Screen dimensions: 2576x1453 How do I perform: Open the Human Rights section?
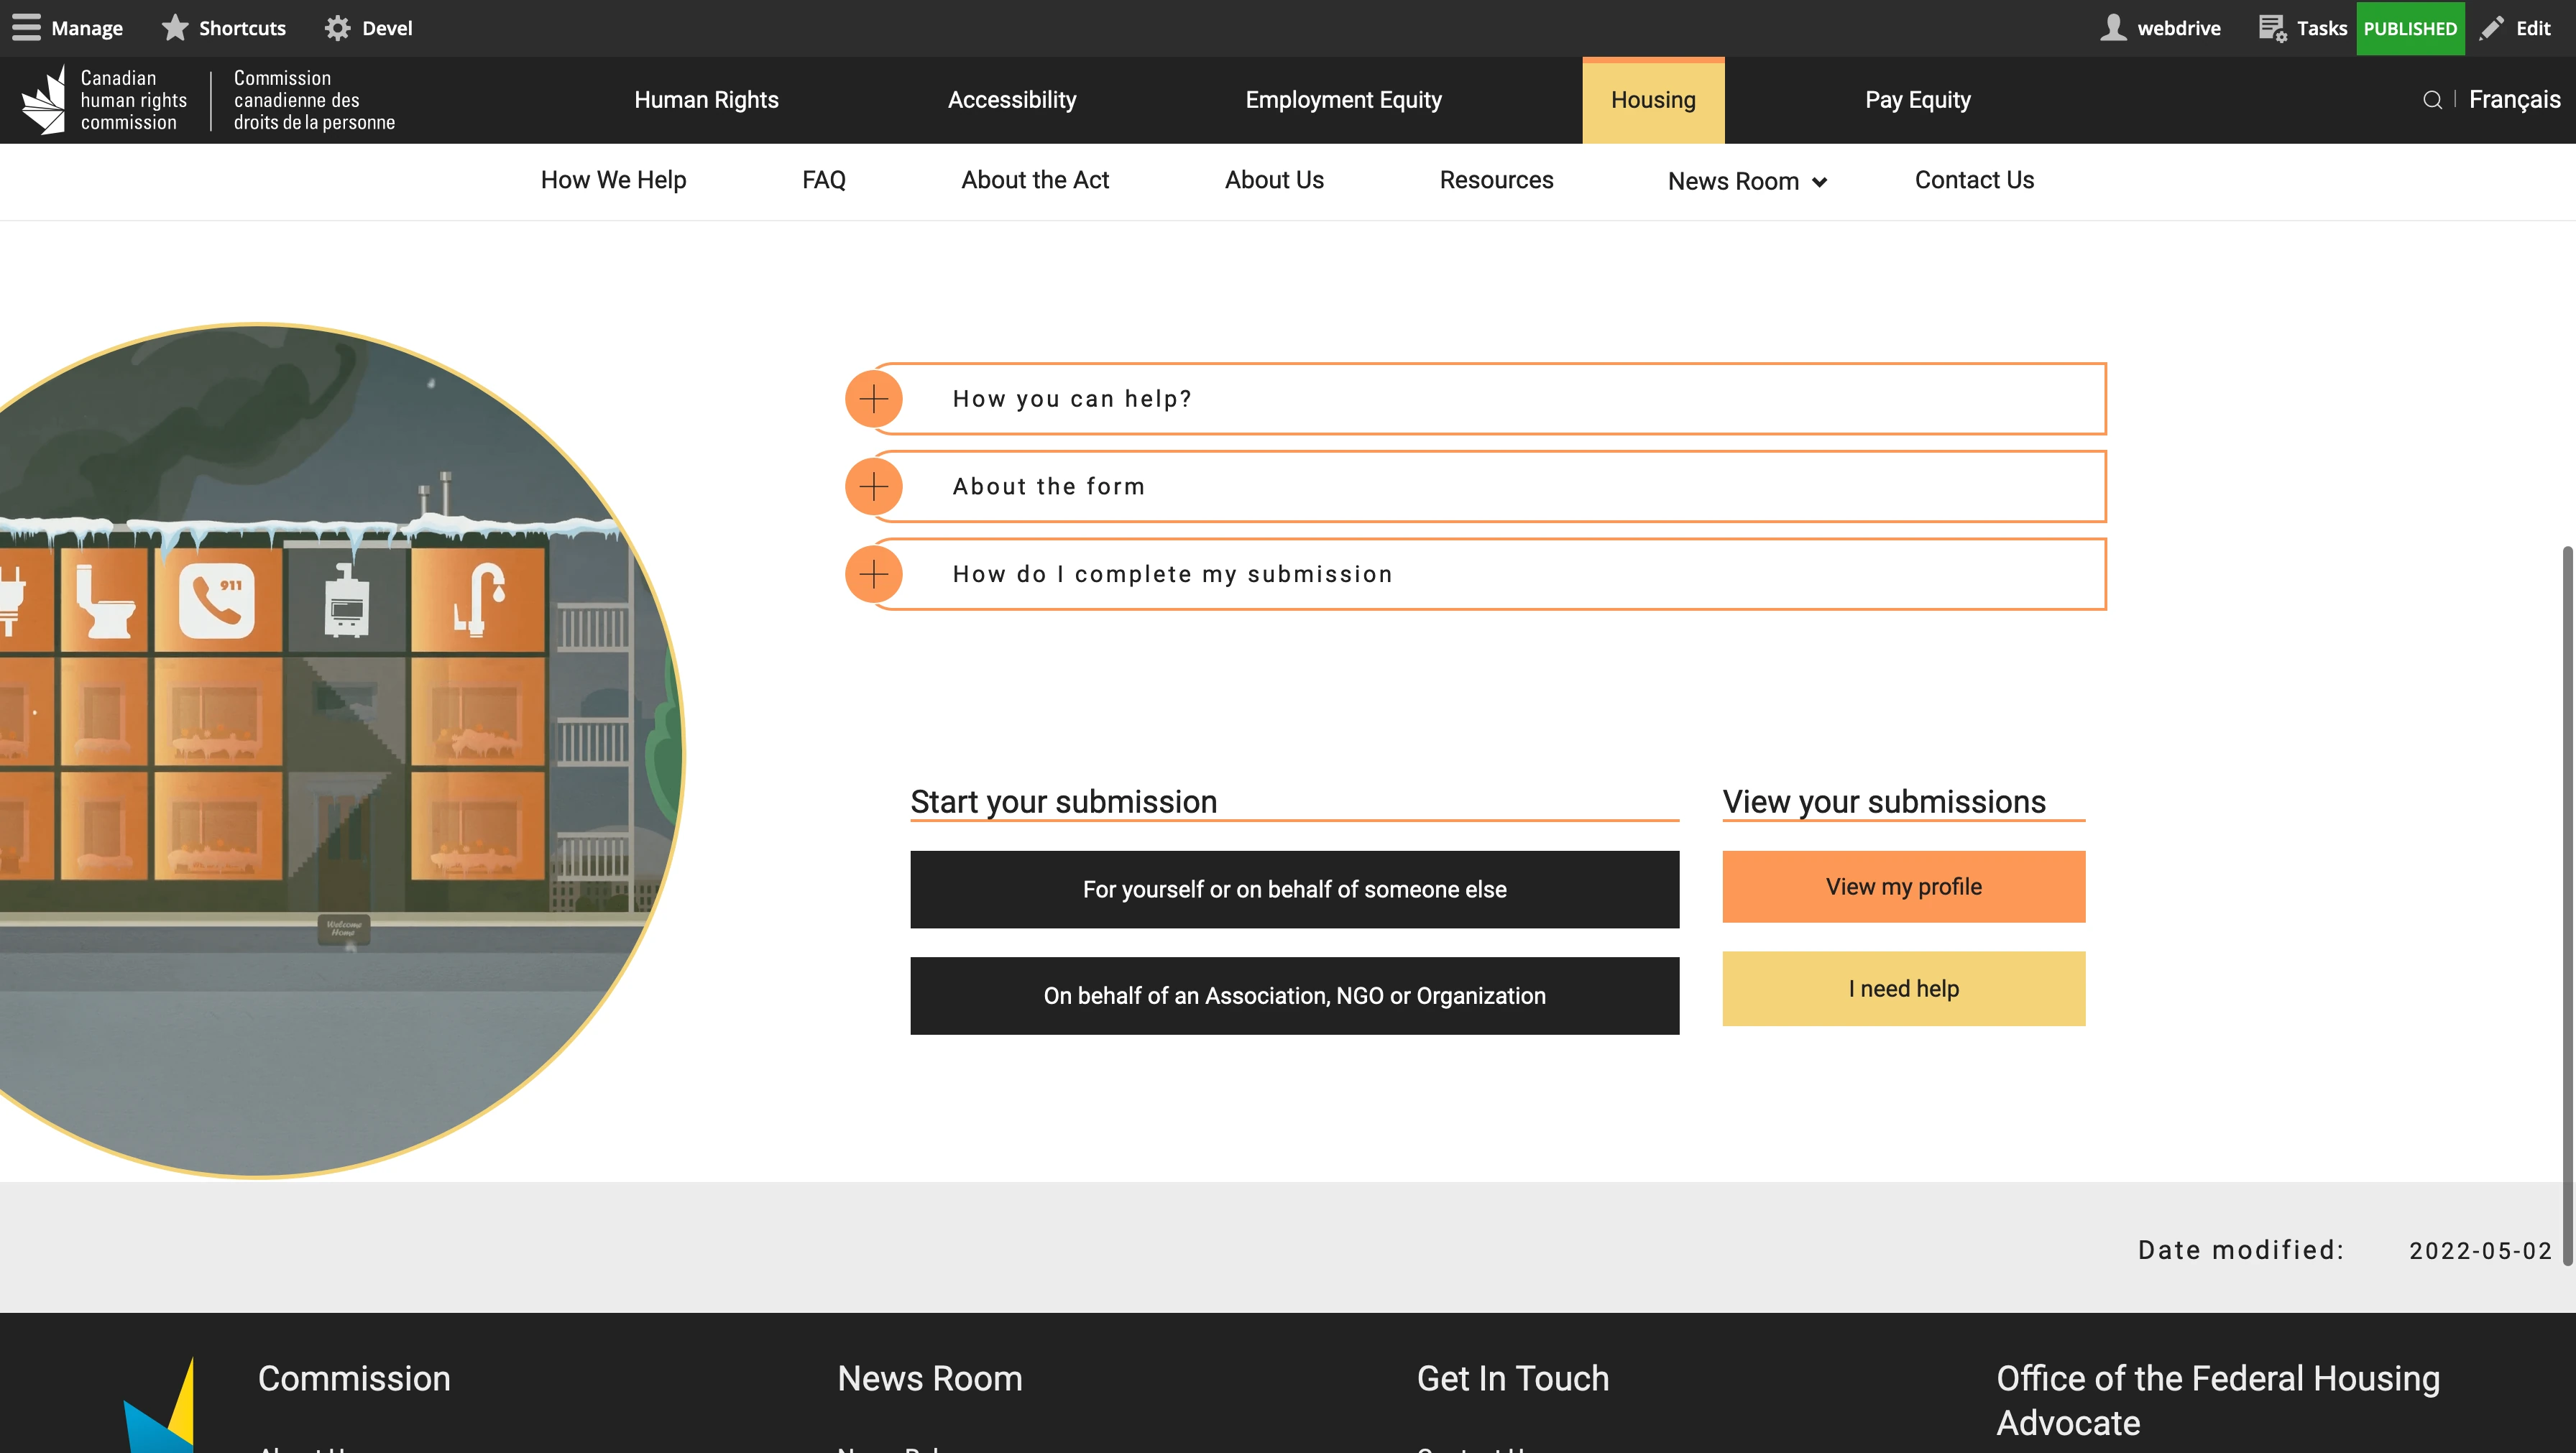pos(706,100)
